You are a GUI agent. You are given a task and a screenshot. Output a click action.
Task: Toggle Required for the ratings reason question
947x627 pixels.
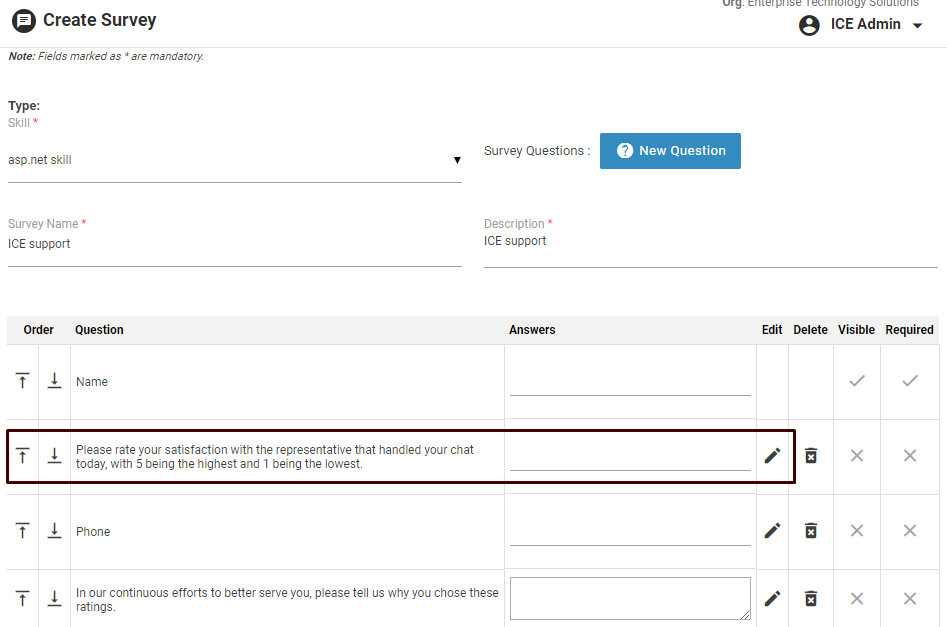coord(909,598)
